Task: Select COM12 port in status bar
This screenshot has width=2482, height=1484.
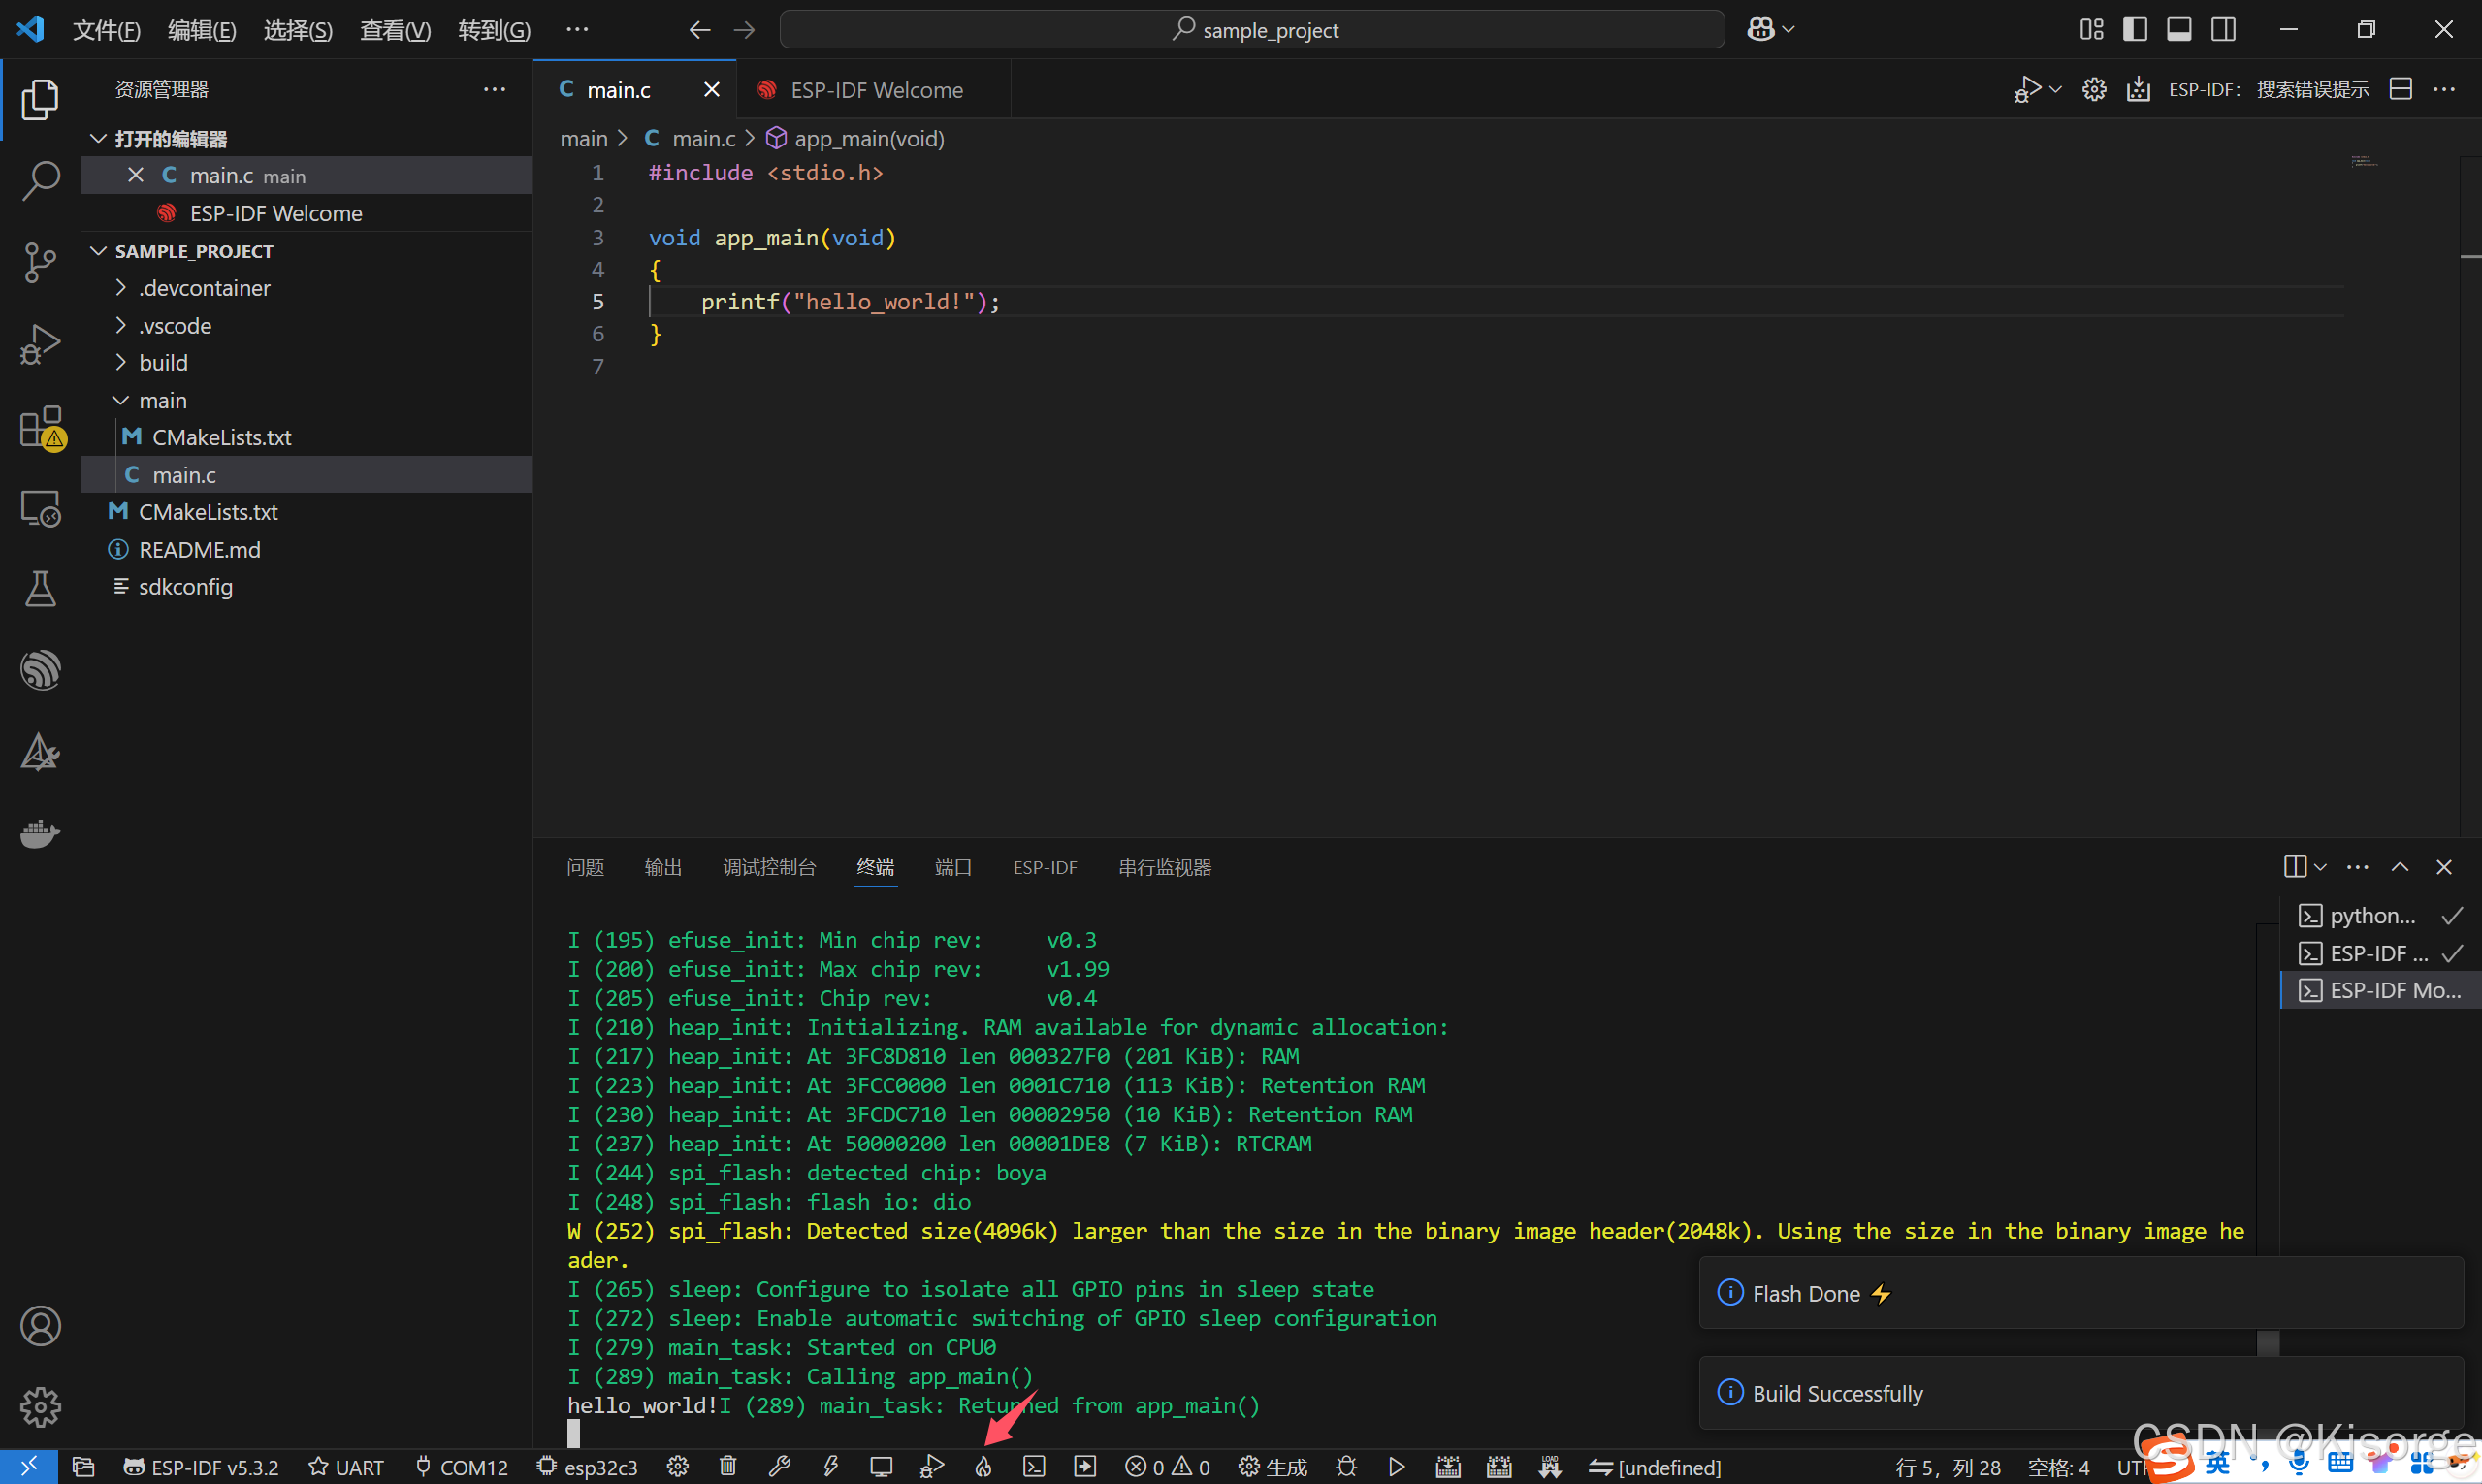Action: pyautogui.click(x=461, y=1467)
